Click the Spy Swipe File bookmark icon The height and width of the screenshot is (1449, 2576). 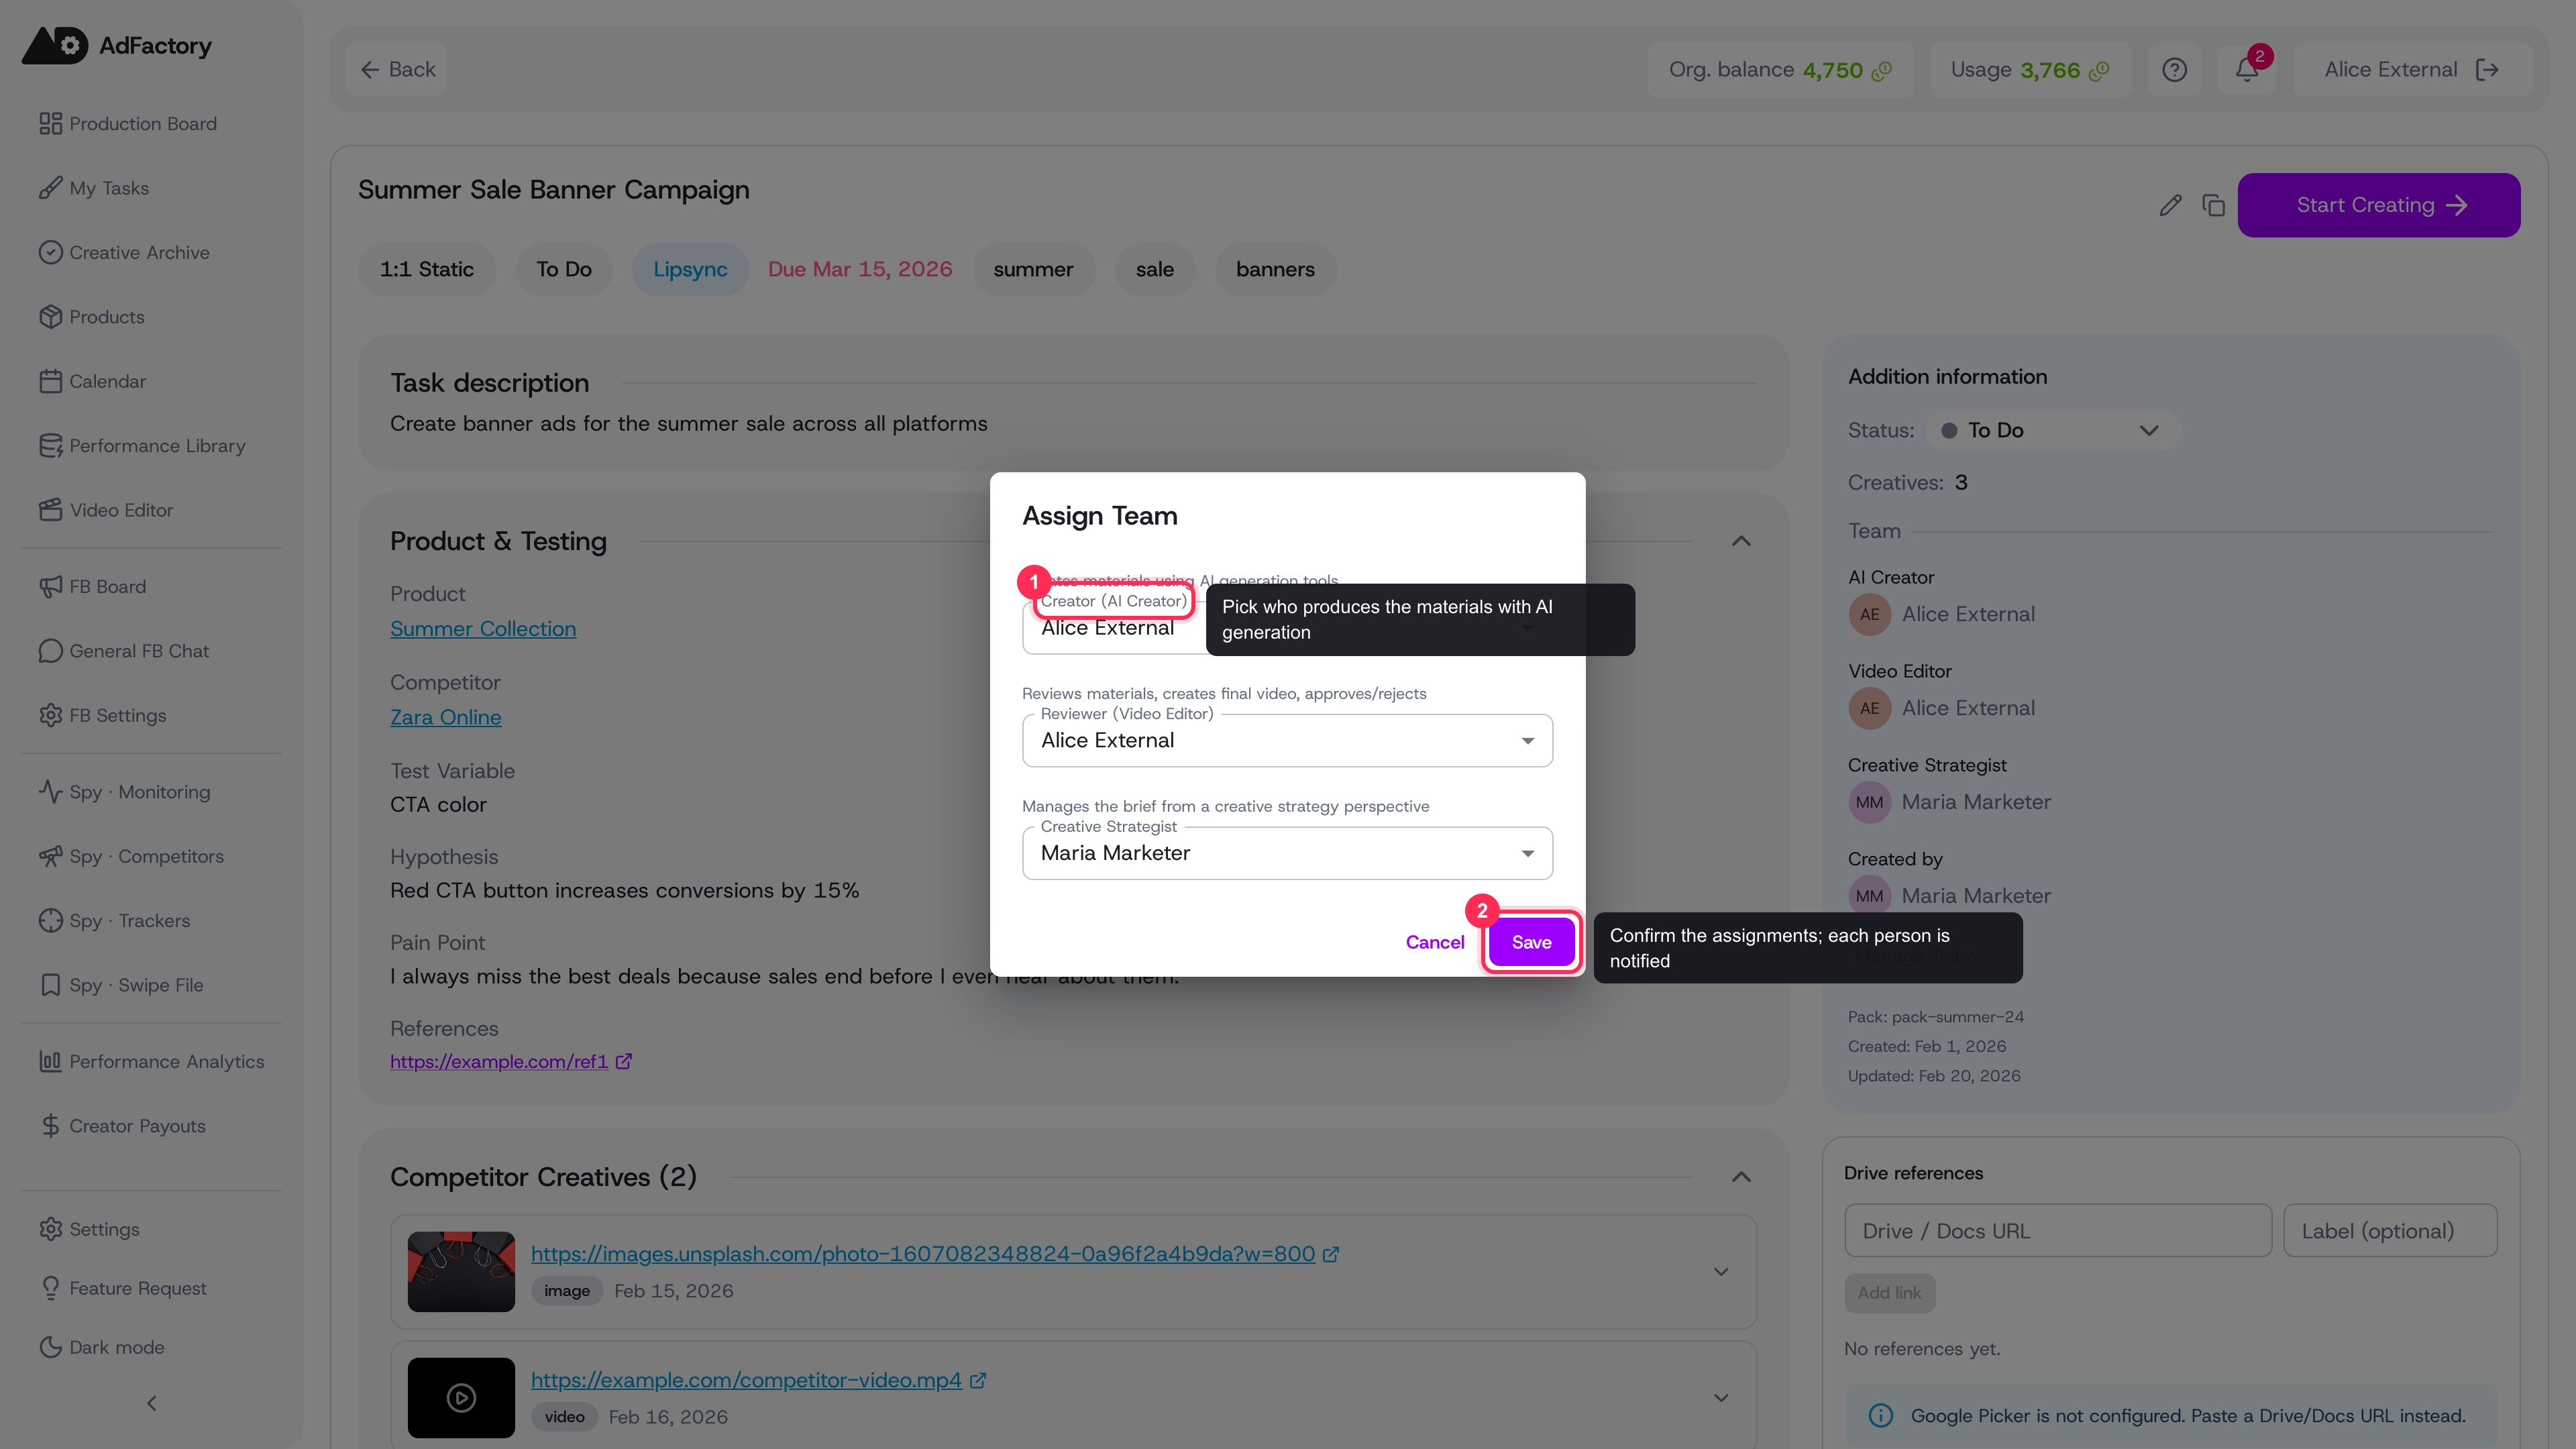pos(50,986)
